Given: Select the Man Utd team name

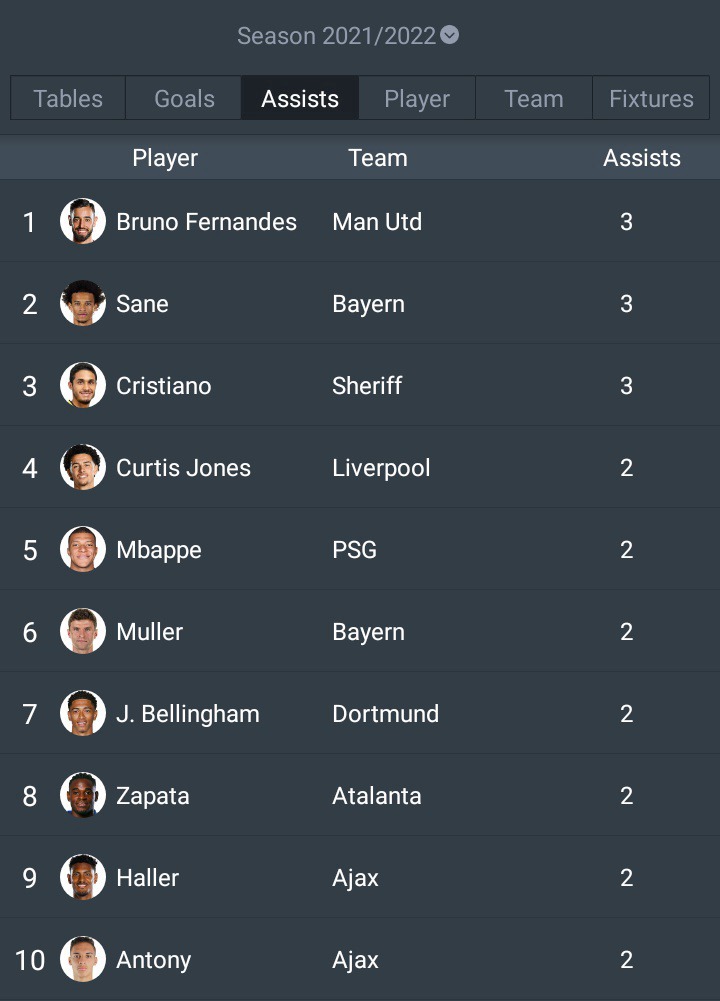Looking at the screenshot, I should point(377,222).
